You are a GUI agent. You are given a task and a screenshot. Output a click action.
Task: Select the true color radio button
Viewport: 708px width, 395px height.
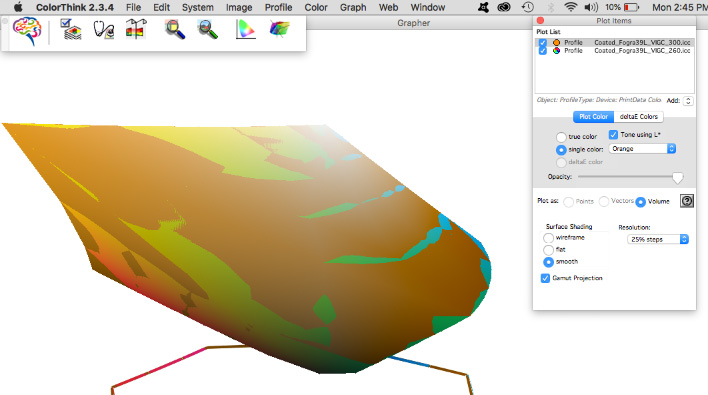(561, 137)
